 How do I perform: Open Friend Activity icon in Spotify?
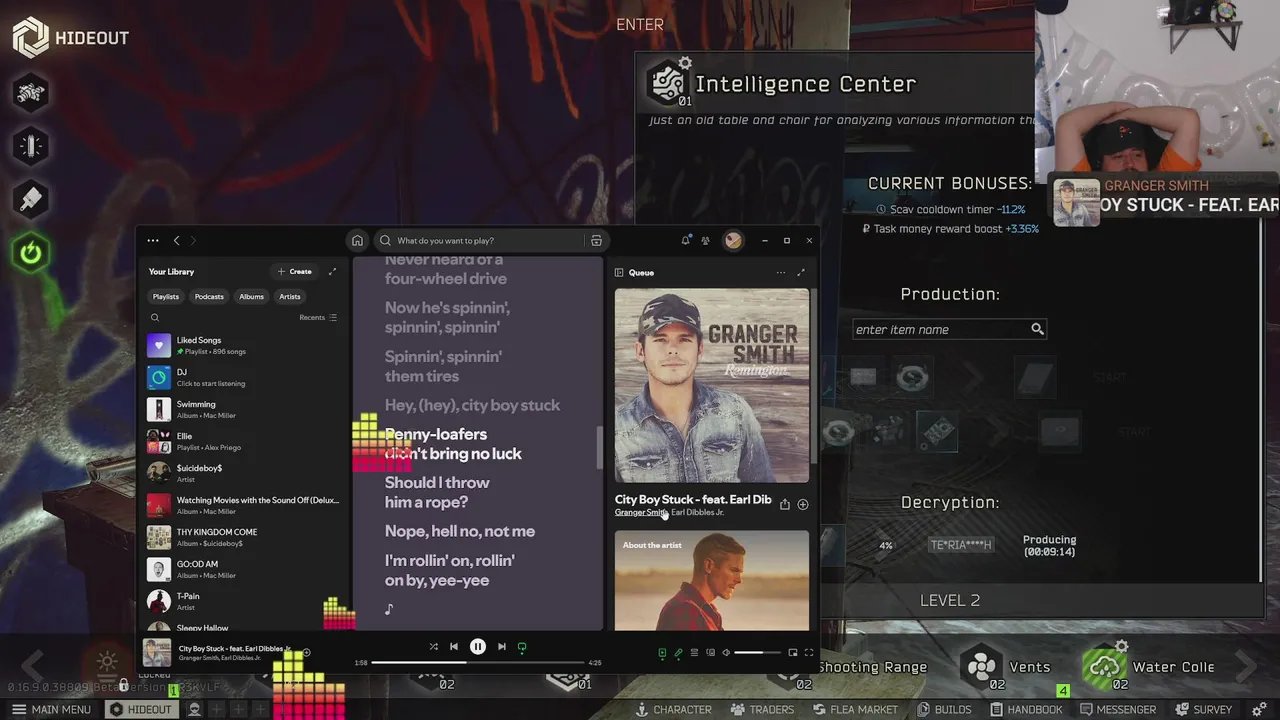705,240
